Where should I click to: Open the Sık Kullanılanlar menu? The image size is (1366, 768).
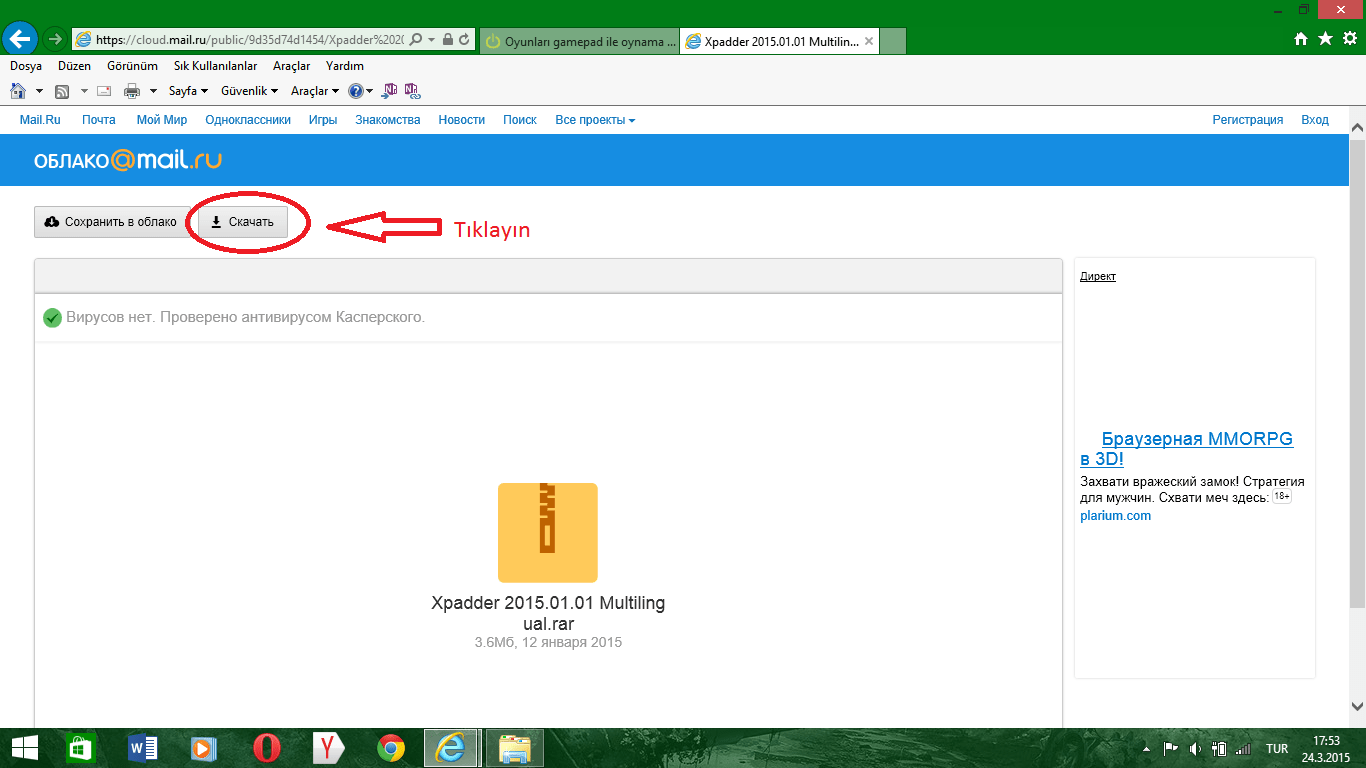(216, 66)
